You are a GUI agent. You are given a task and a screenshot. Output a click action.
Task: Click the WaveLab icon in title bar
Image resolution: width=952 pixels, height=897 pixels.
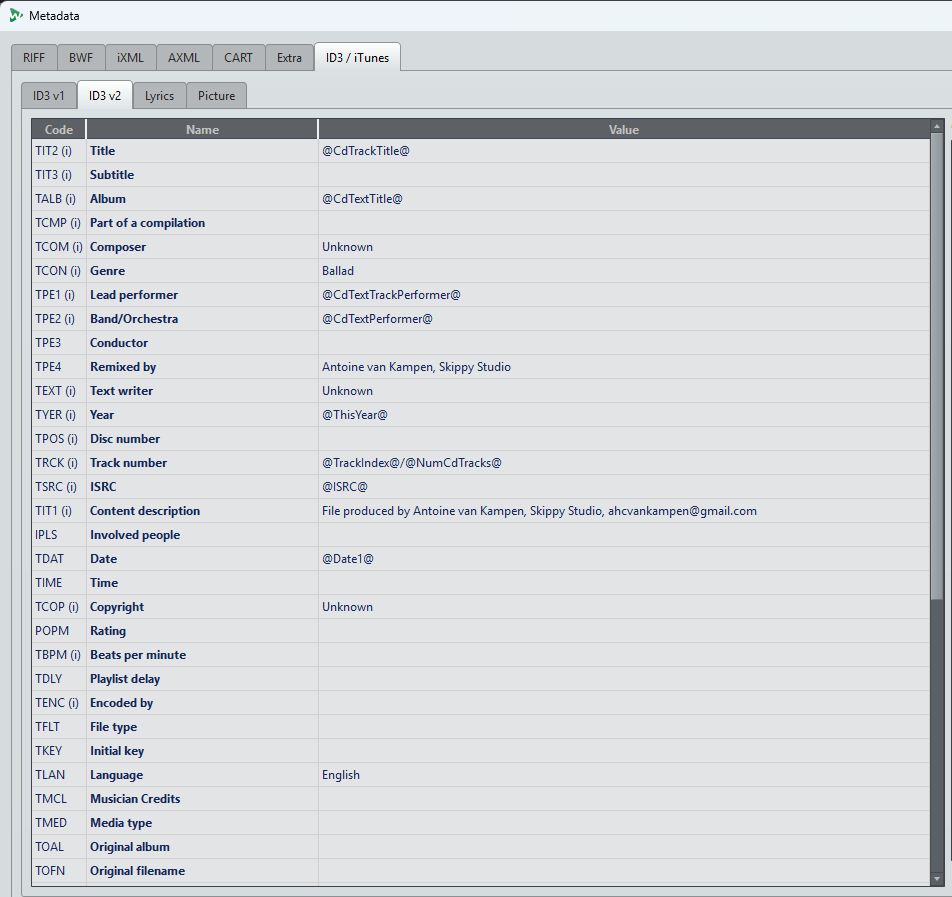16,15
